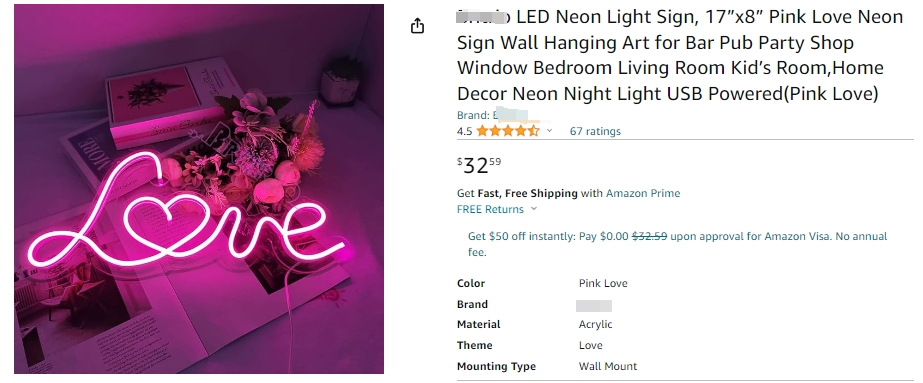Click the Get $50 off instantly offer
923x383 pixels.
click(x=677, y=244)
